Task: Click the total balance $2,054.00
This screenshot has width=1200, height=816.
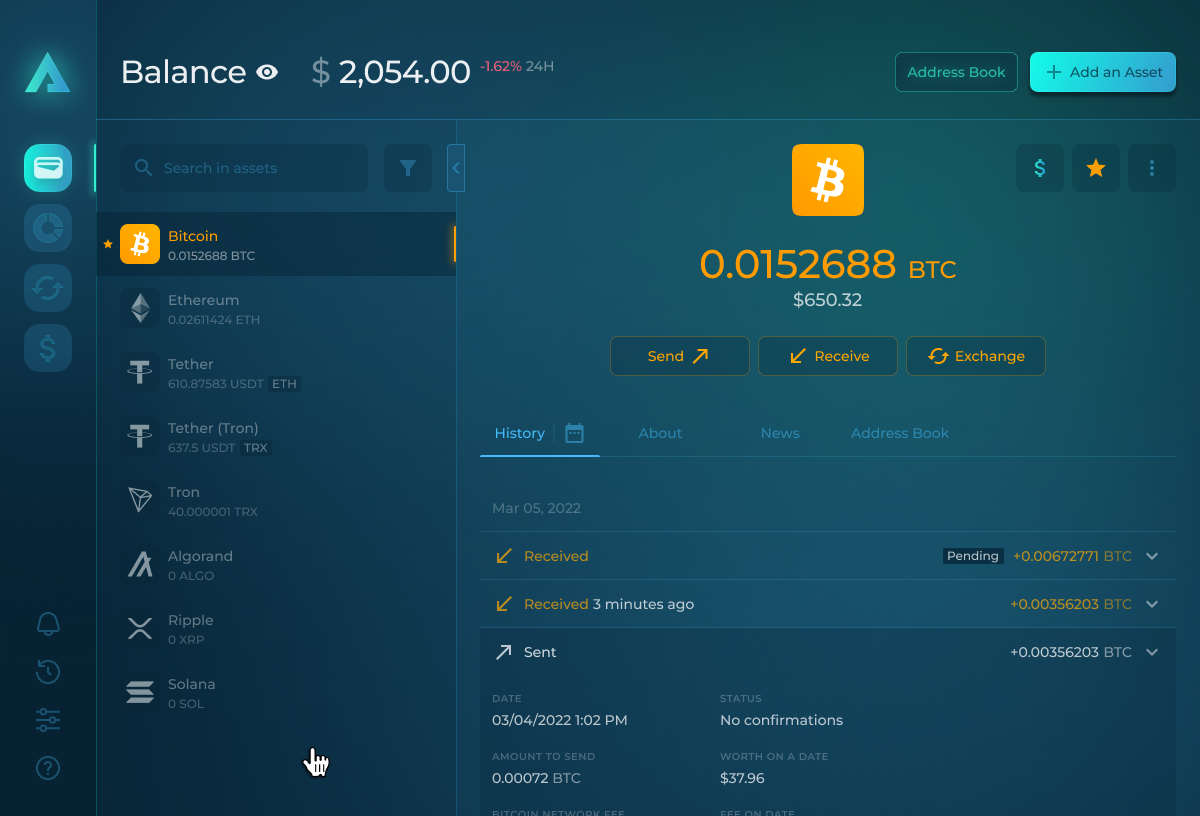Action: (391, 72)
